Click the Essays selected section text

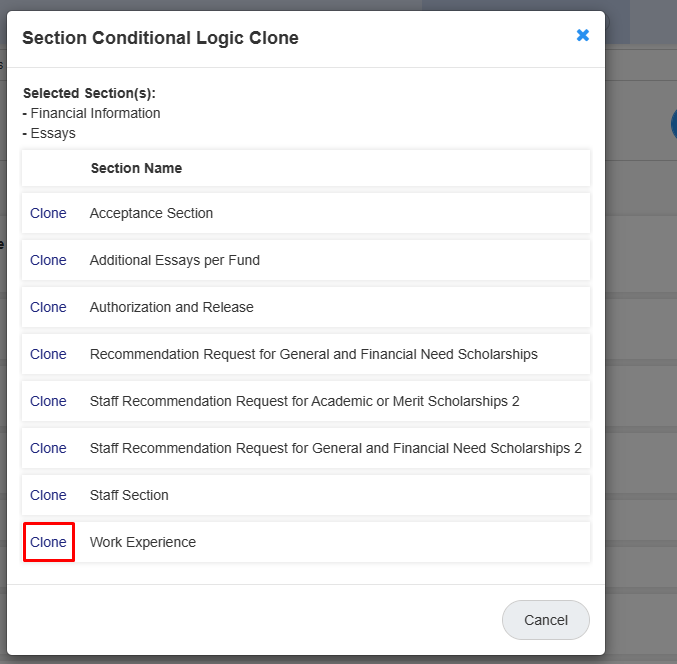(x=53, y=133)
